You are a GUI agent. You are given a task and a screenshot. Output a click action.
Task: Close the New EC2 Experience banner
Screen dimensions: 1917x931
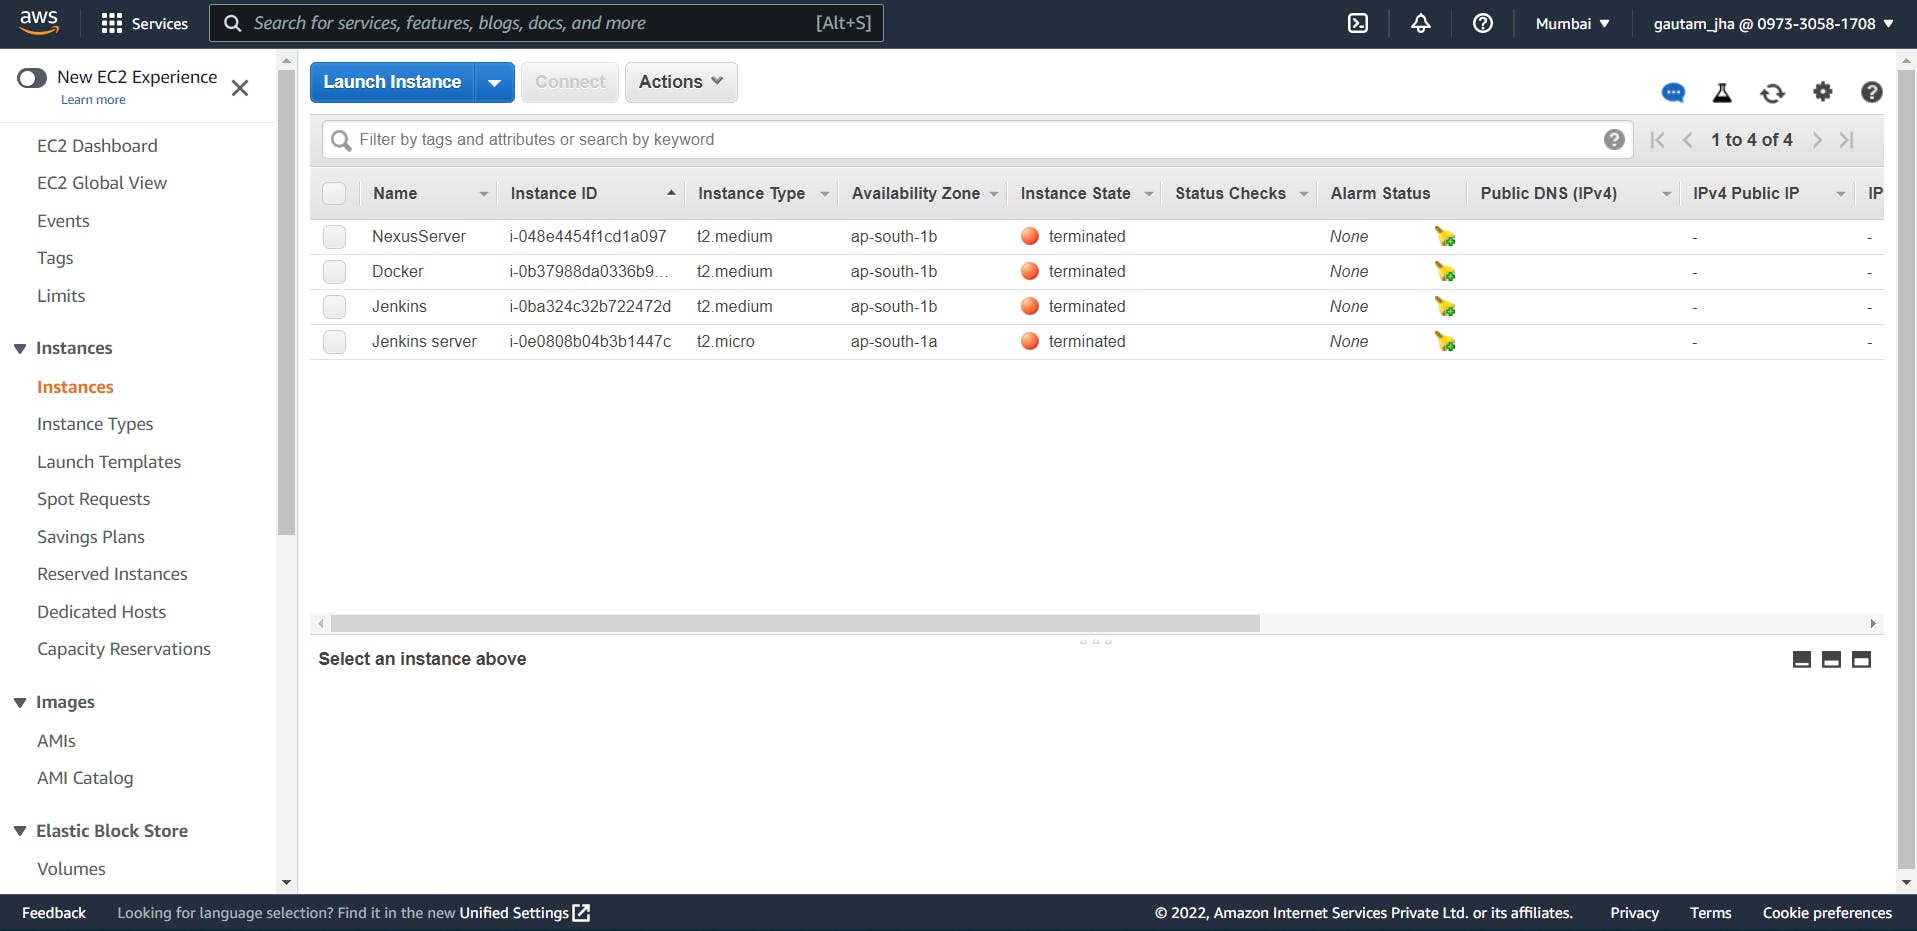pyautogui.click(x=240, y=88)
